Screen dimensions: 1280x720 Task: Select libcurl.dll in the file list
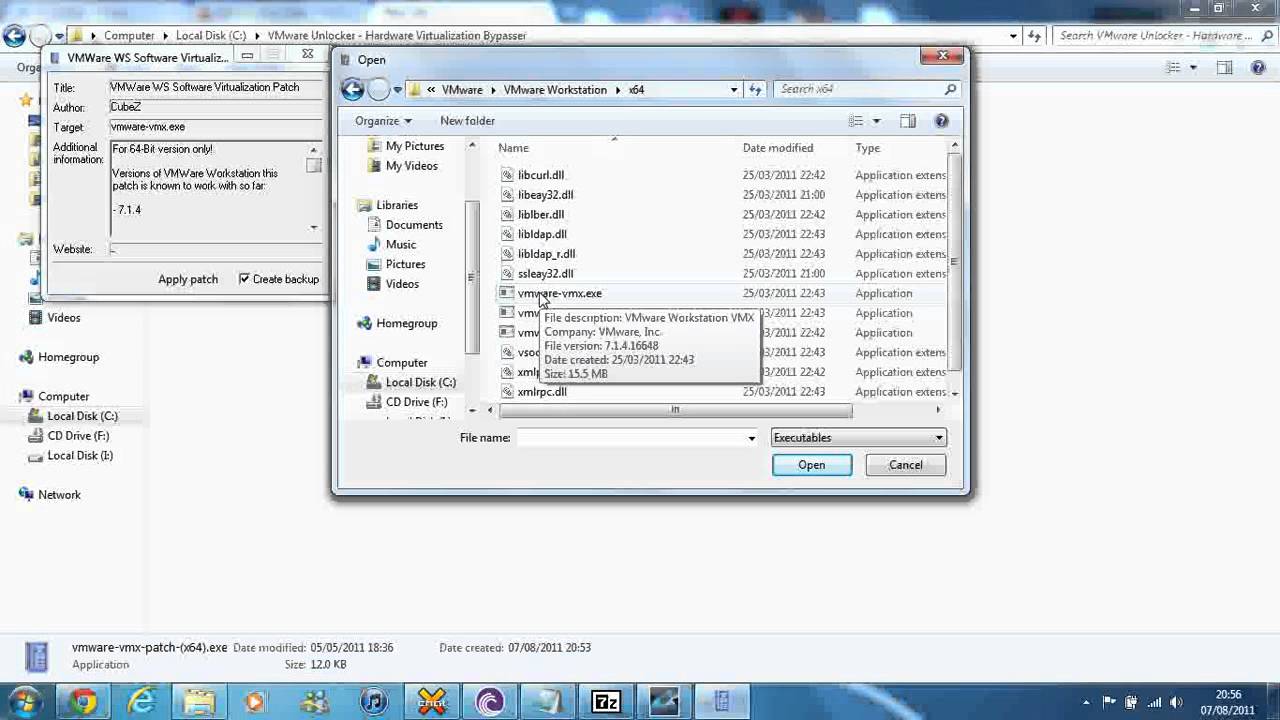coord(541,175)
